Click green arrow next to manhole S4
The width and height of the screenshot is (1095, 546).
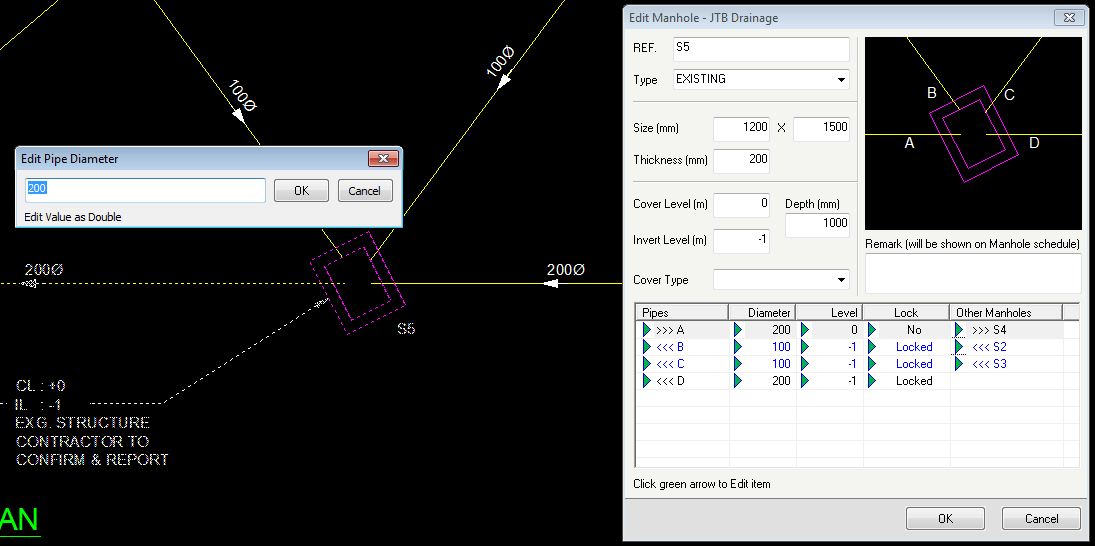click(960, 330)
